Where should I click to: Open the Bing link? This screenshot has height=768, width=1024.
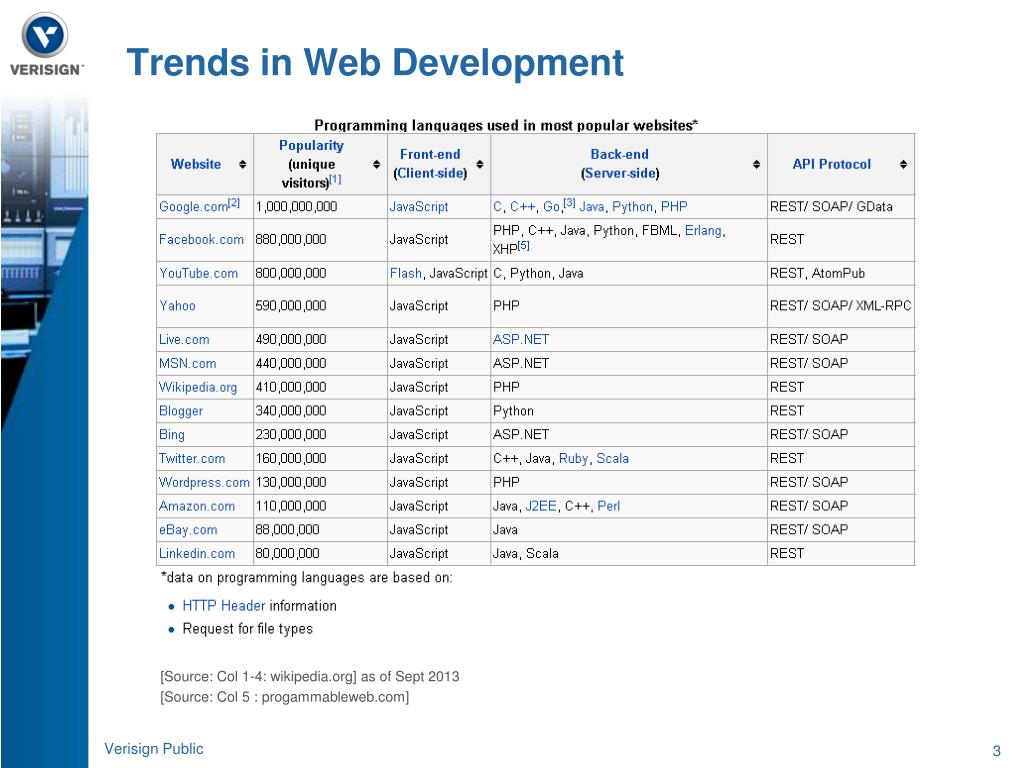point(172,434)
